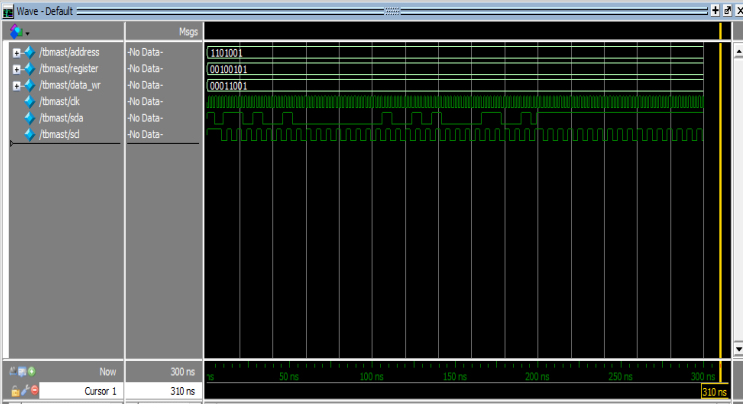
Task: Edit Cursor 1 with the wrench icon
Action: [x=25, y=391]
